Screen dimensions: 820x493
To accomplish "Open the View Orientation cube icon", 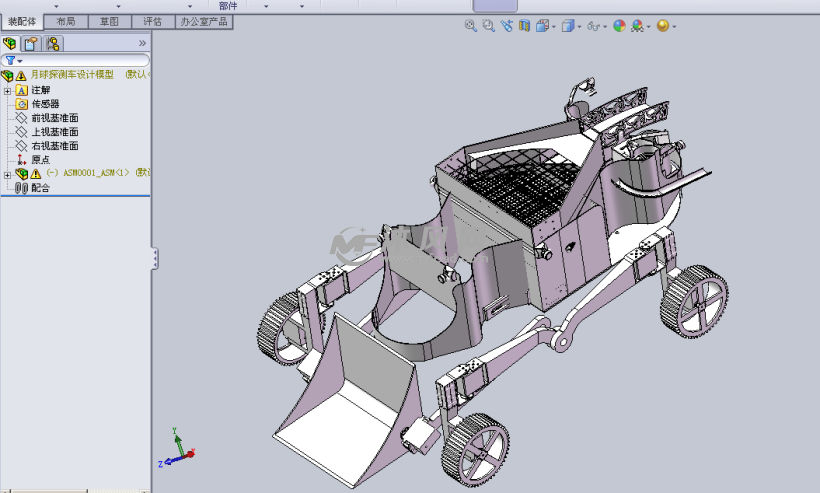I will pyautogui.click(x=542, y=26).
